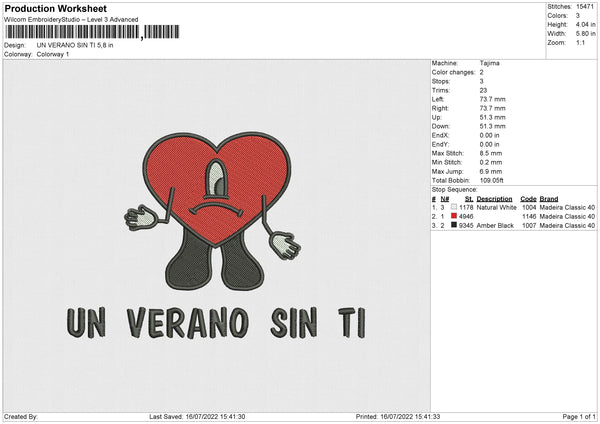Image resolution: width=600 pixels, height=424 pixels.
Task: Click the Last Saved timestamp
Action: click(197, 416)
